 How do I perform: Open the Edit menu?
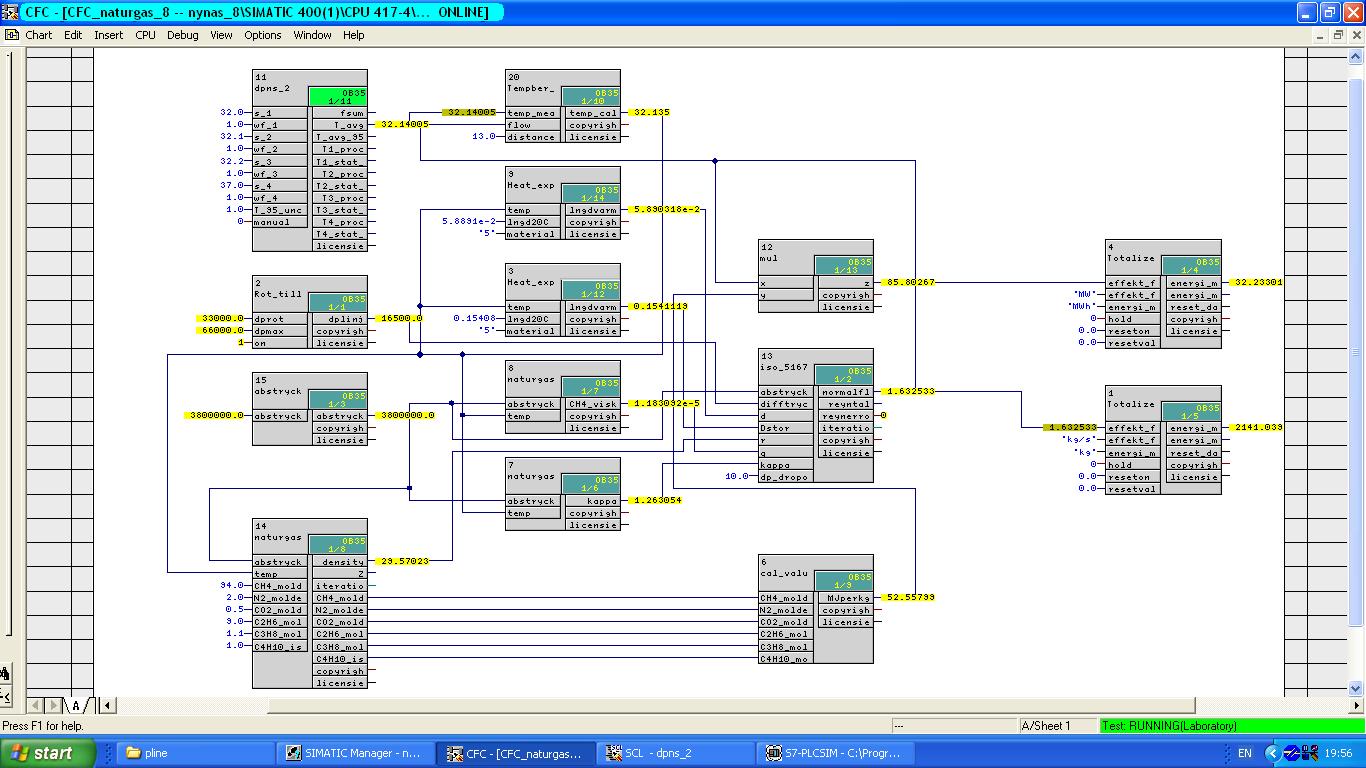point(73,35)
